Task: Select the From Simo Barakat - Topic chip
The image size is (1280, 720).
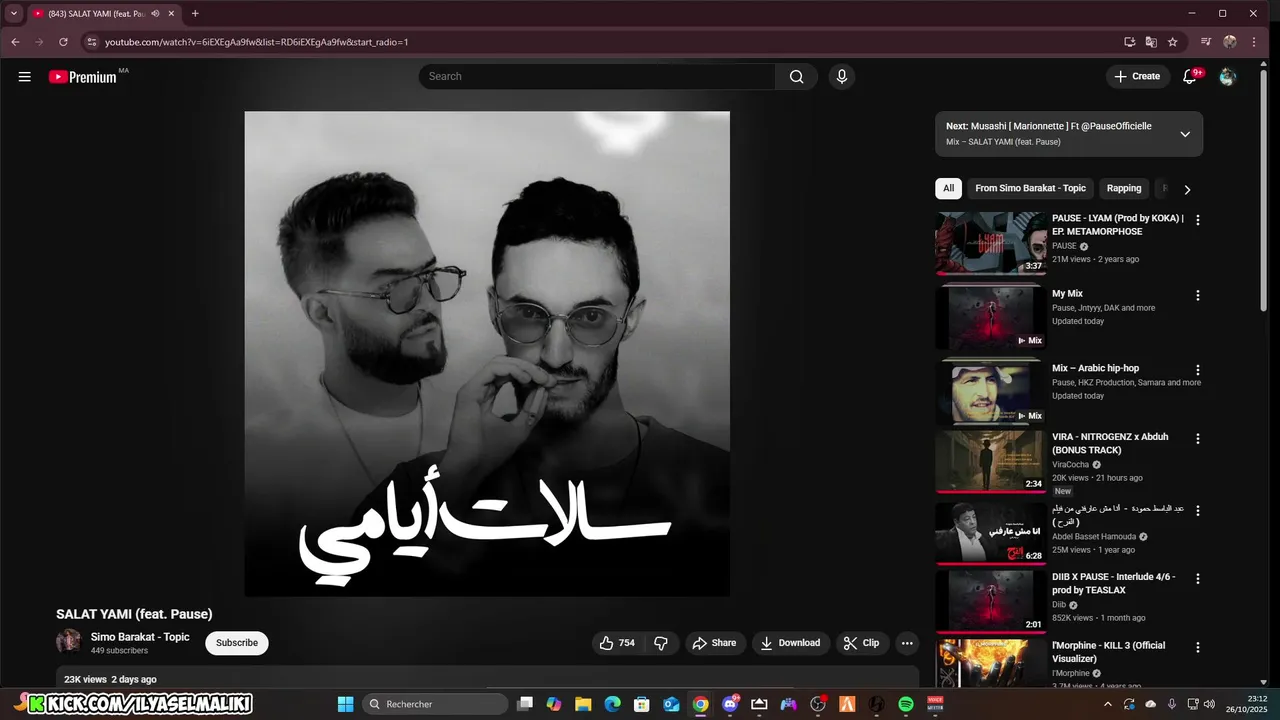Action: point(1030,189)
